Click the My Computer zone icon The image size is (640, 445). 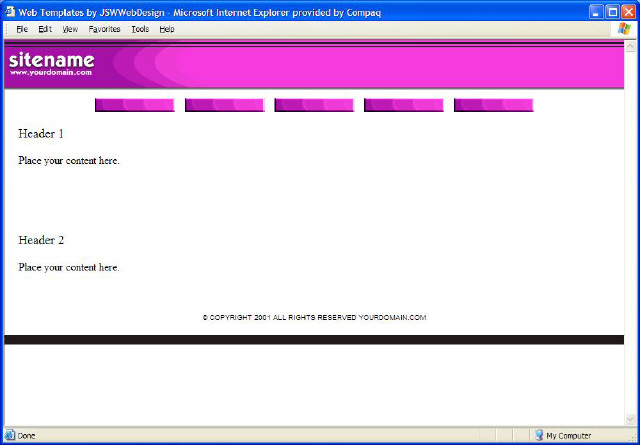tap(539, 435)
